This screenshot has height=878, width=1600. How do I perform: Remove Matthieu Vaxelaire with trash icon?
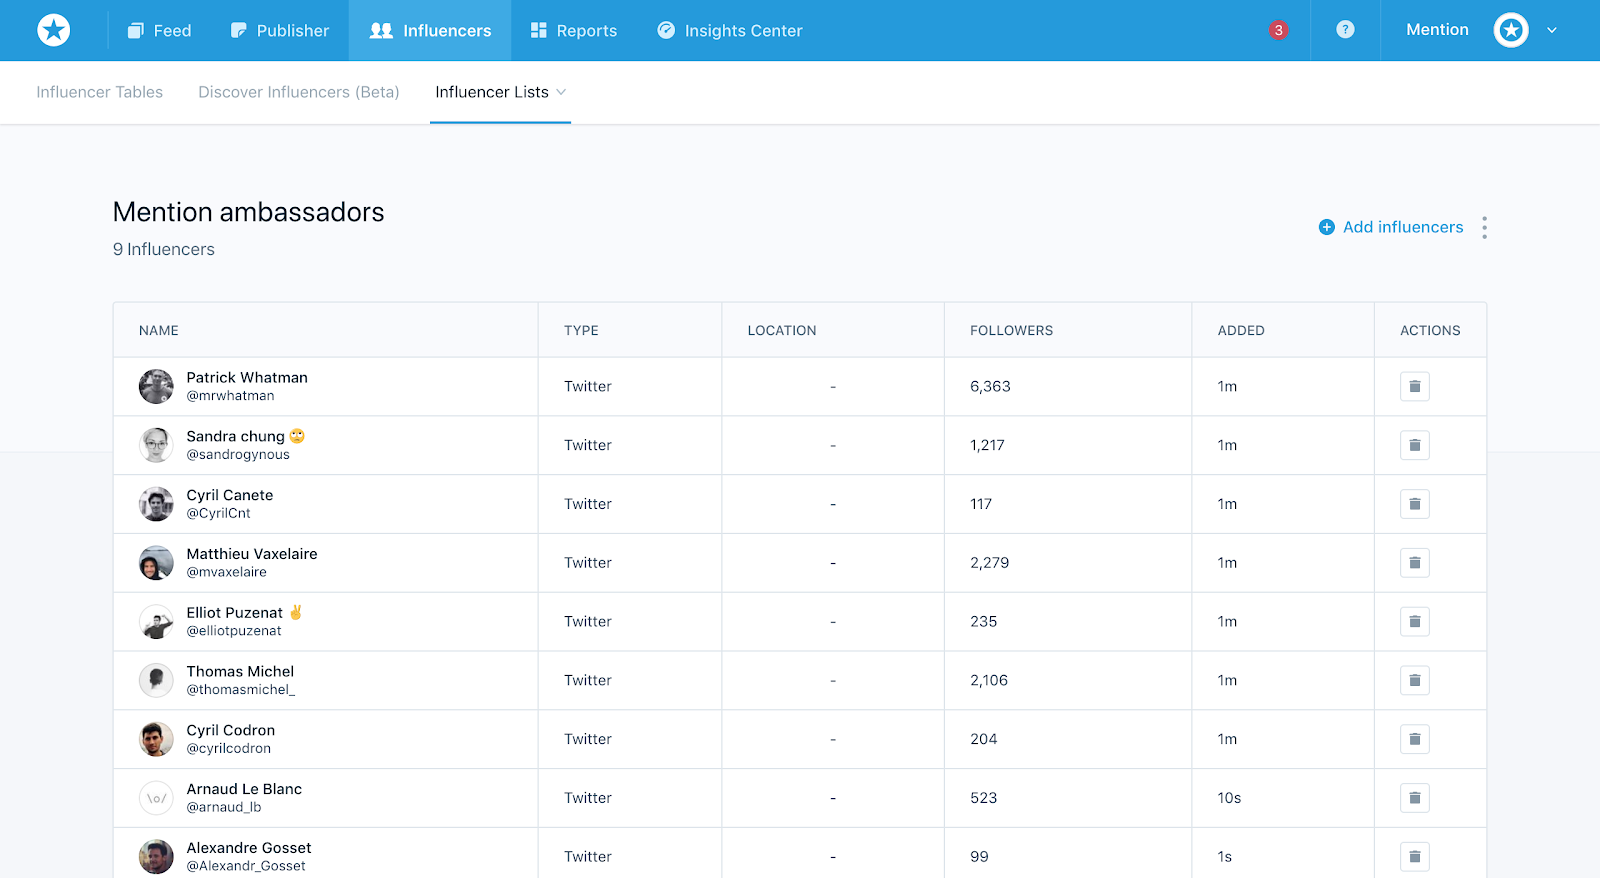click(1415, 563)
